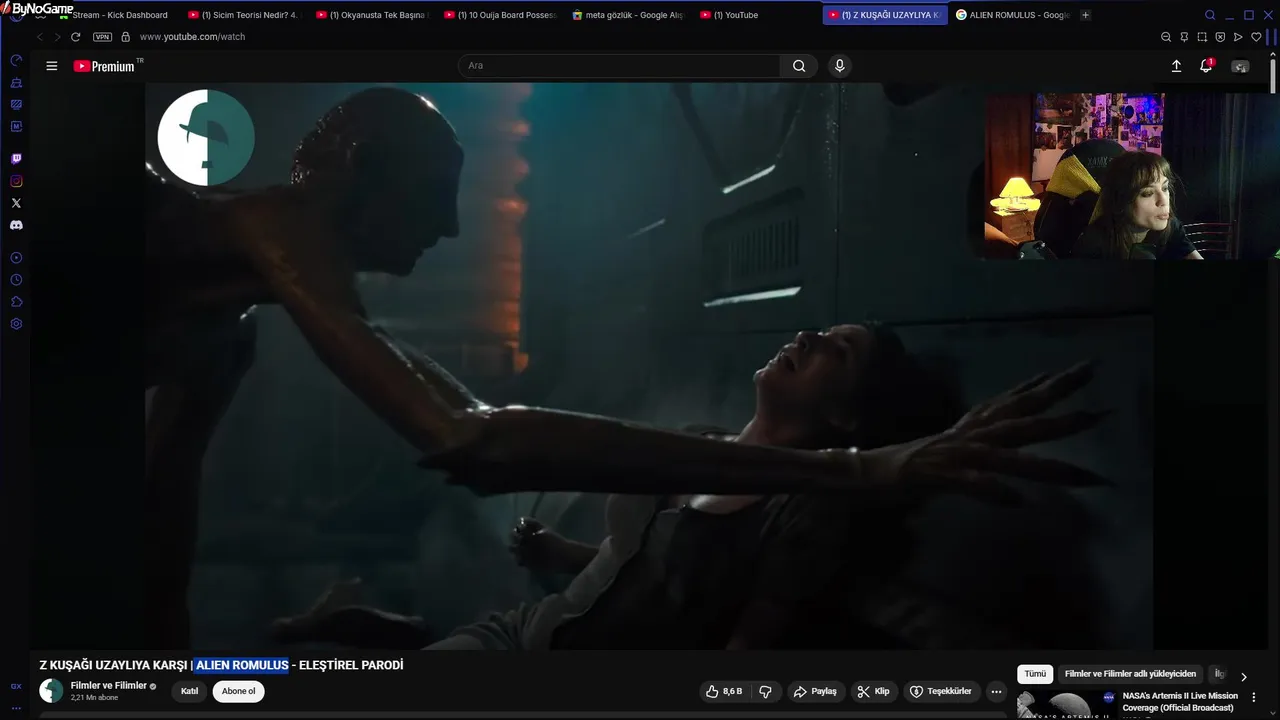1280x720 pixels.
Task: Start voice search with microphone icon
Action: 840,66
